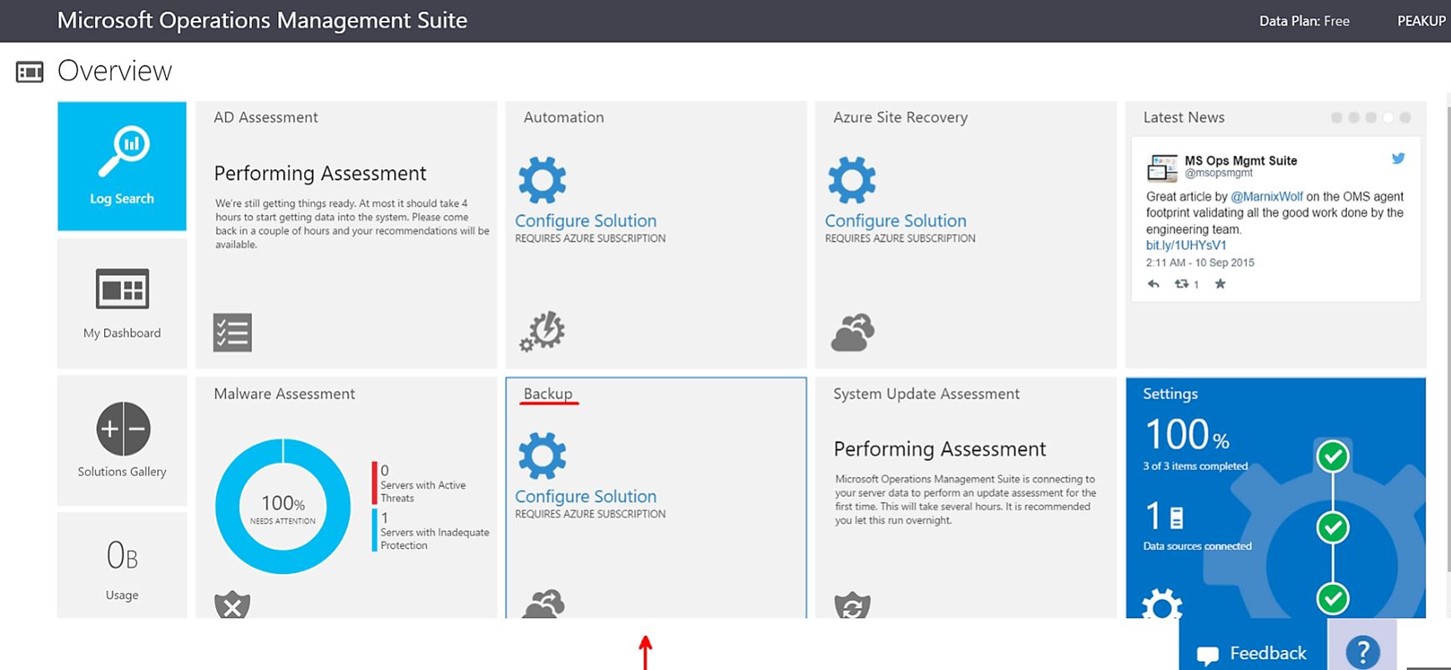The width and height of the screenshot is (1451, 670).
Task: Select the first Latest News pagination dot
Action: click(x=1337, y=118)
